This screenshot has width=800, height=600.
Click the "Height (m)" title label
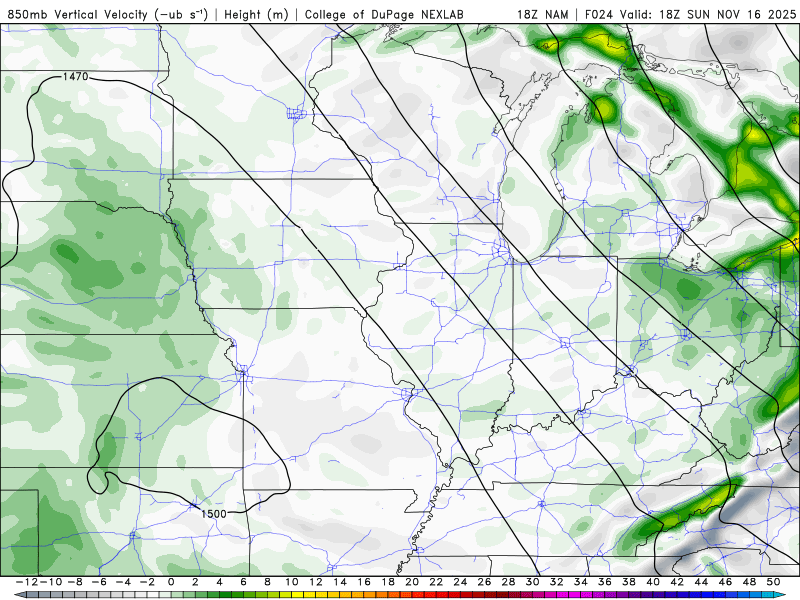tap(256, 14)
